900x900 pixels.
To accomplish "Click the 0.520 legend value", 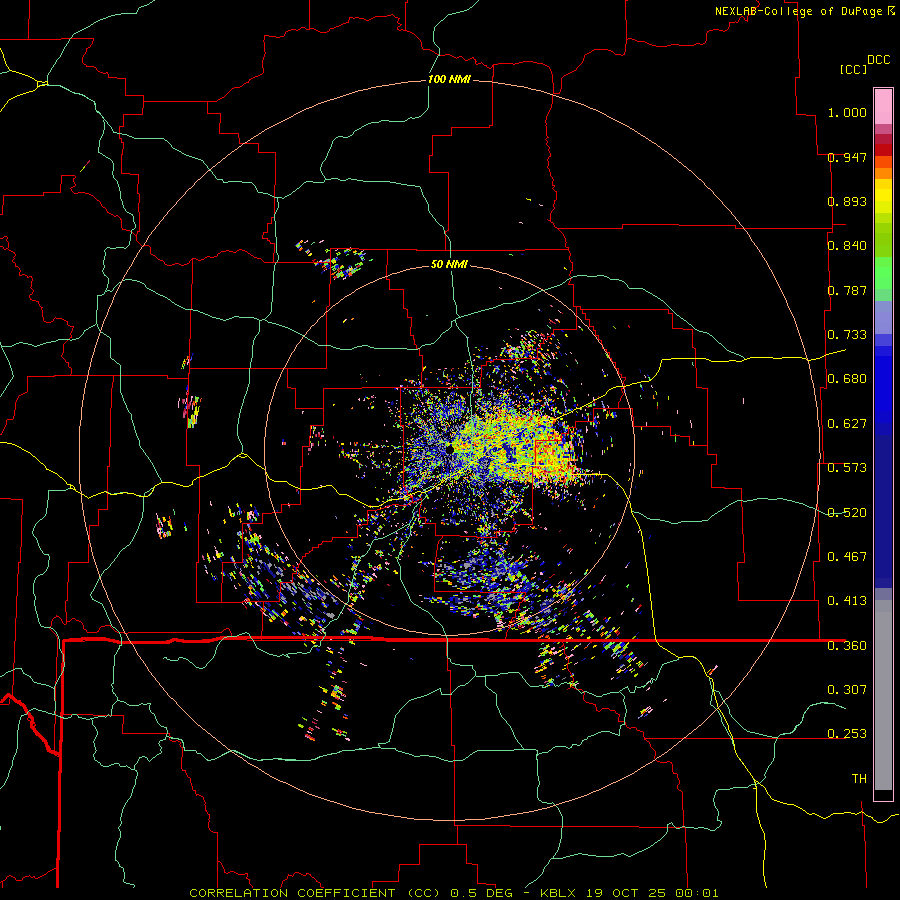I will [847, 513].
